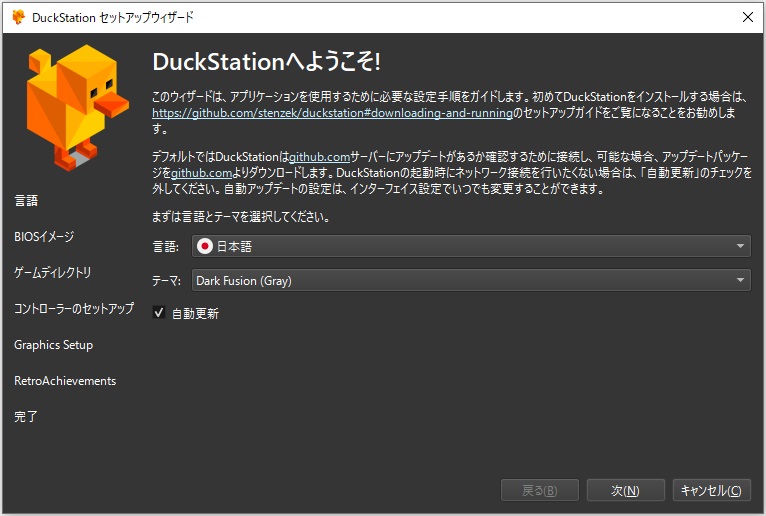
Task: Click the 言語: field label beside dropdown
Action: point(166,246)
